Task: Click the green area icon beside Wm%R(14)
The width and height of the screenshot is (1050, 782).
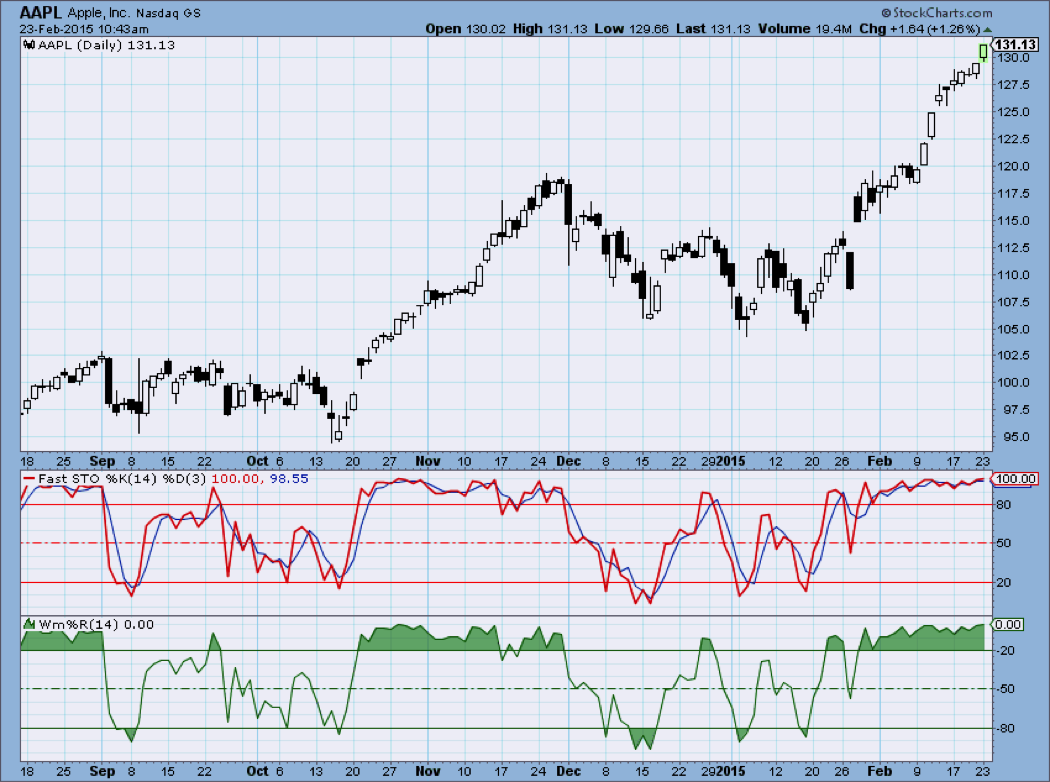Action: 29,625
